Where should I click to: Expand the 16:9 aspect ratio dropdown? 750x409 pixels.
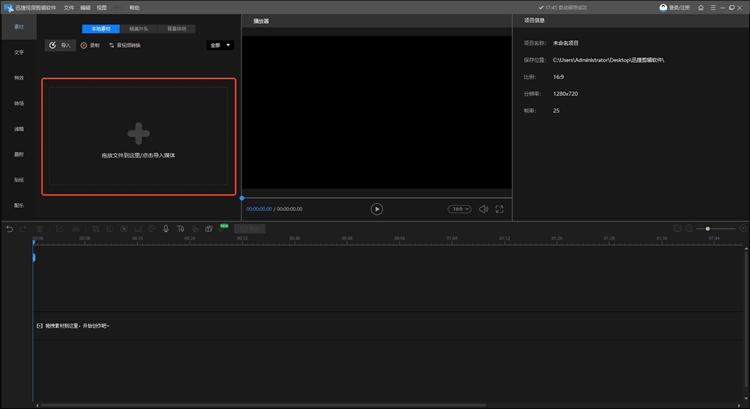coord(458,209)
